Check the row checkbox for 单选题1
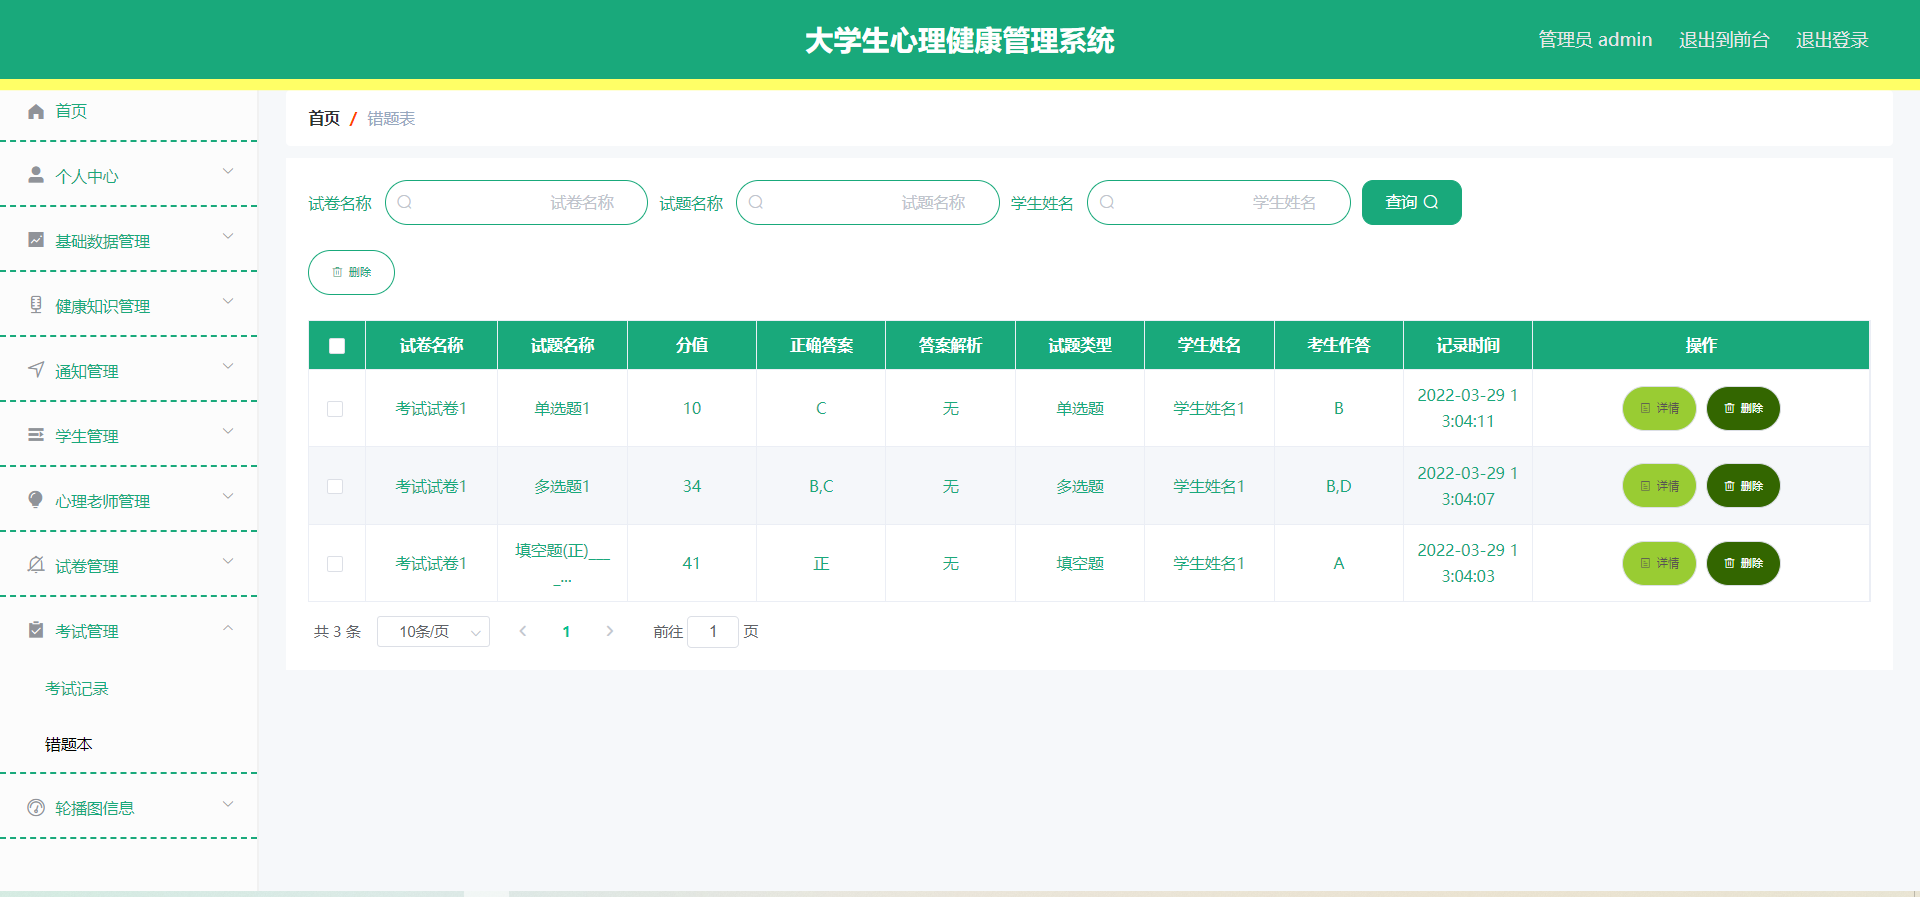The width and height of the screenshot is (1920, 897). click(335, 409)
